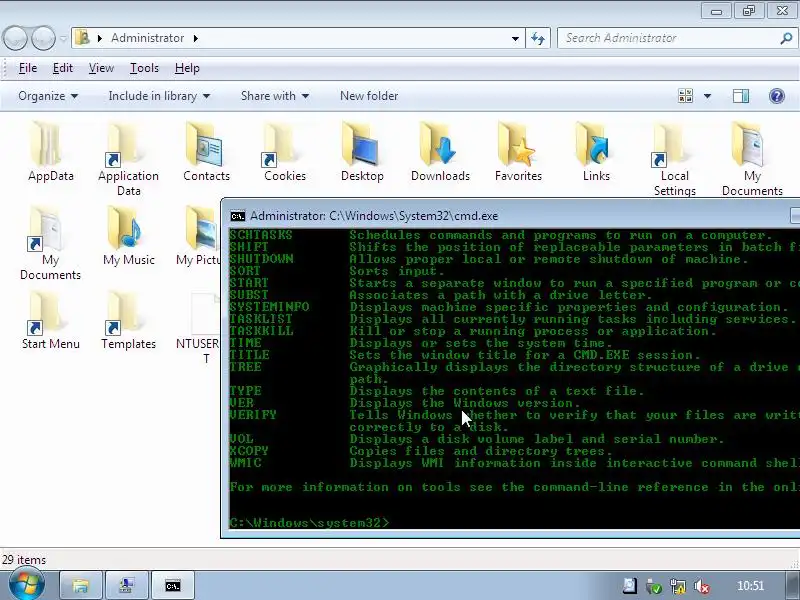Click the cmd.exe taskbar button
Image resolution: width=800 pixels, height=600 pixels.
[173, 586]
